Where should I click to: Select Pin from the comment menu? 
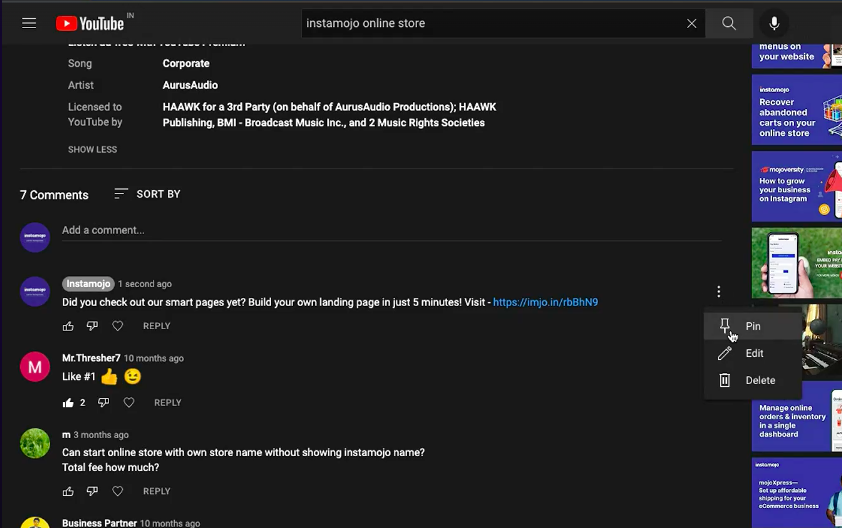pos(752,326)
